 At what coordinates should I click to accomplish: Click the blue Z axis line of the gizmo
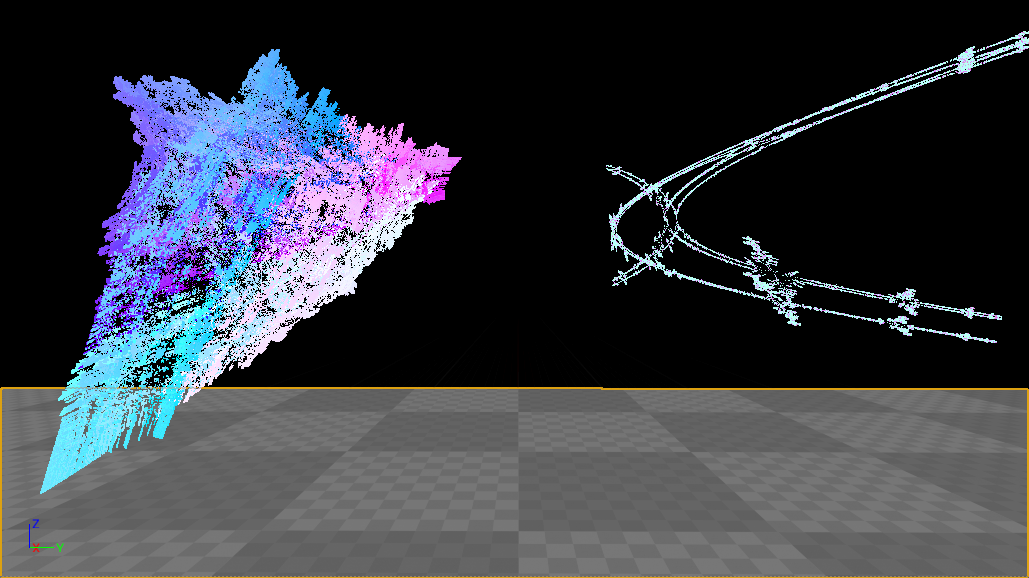click(29, 535)
